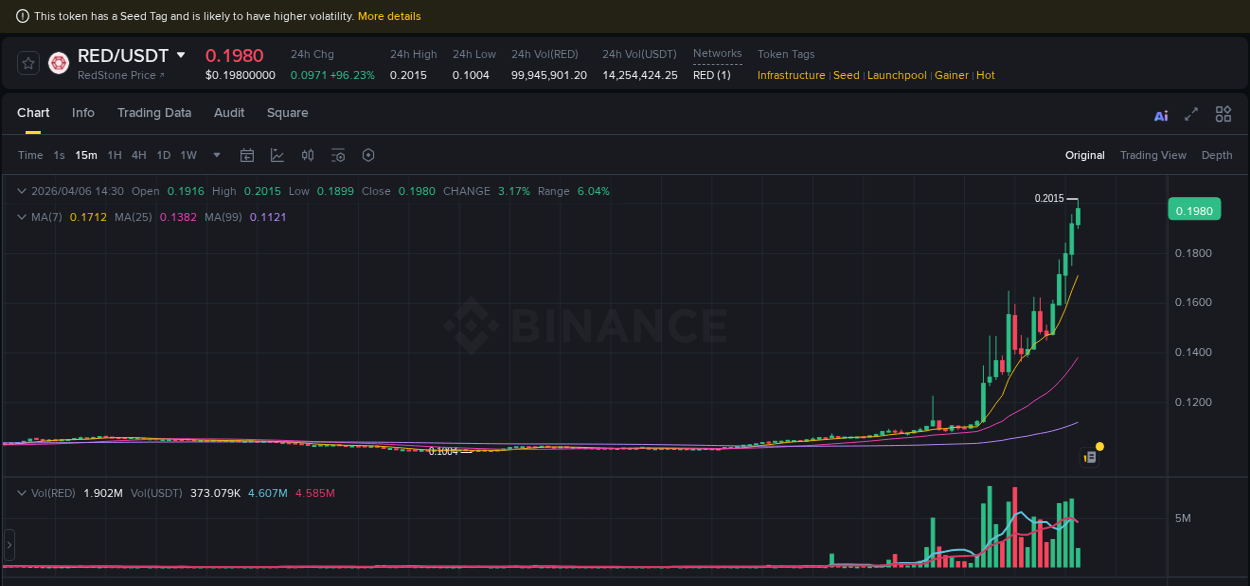Click the 0.1400 price axis label
The image size is (1250, 586).
click(1193, 353)
